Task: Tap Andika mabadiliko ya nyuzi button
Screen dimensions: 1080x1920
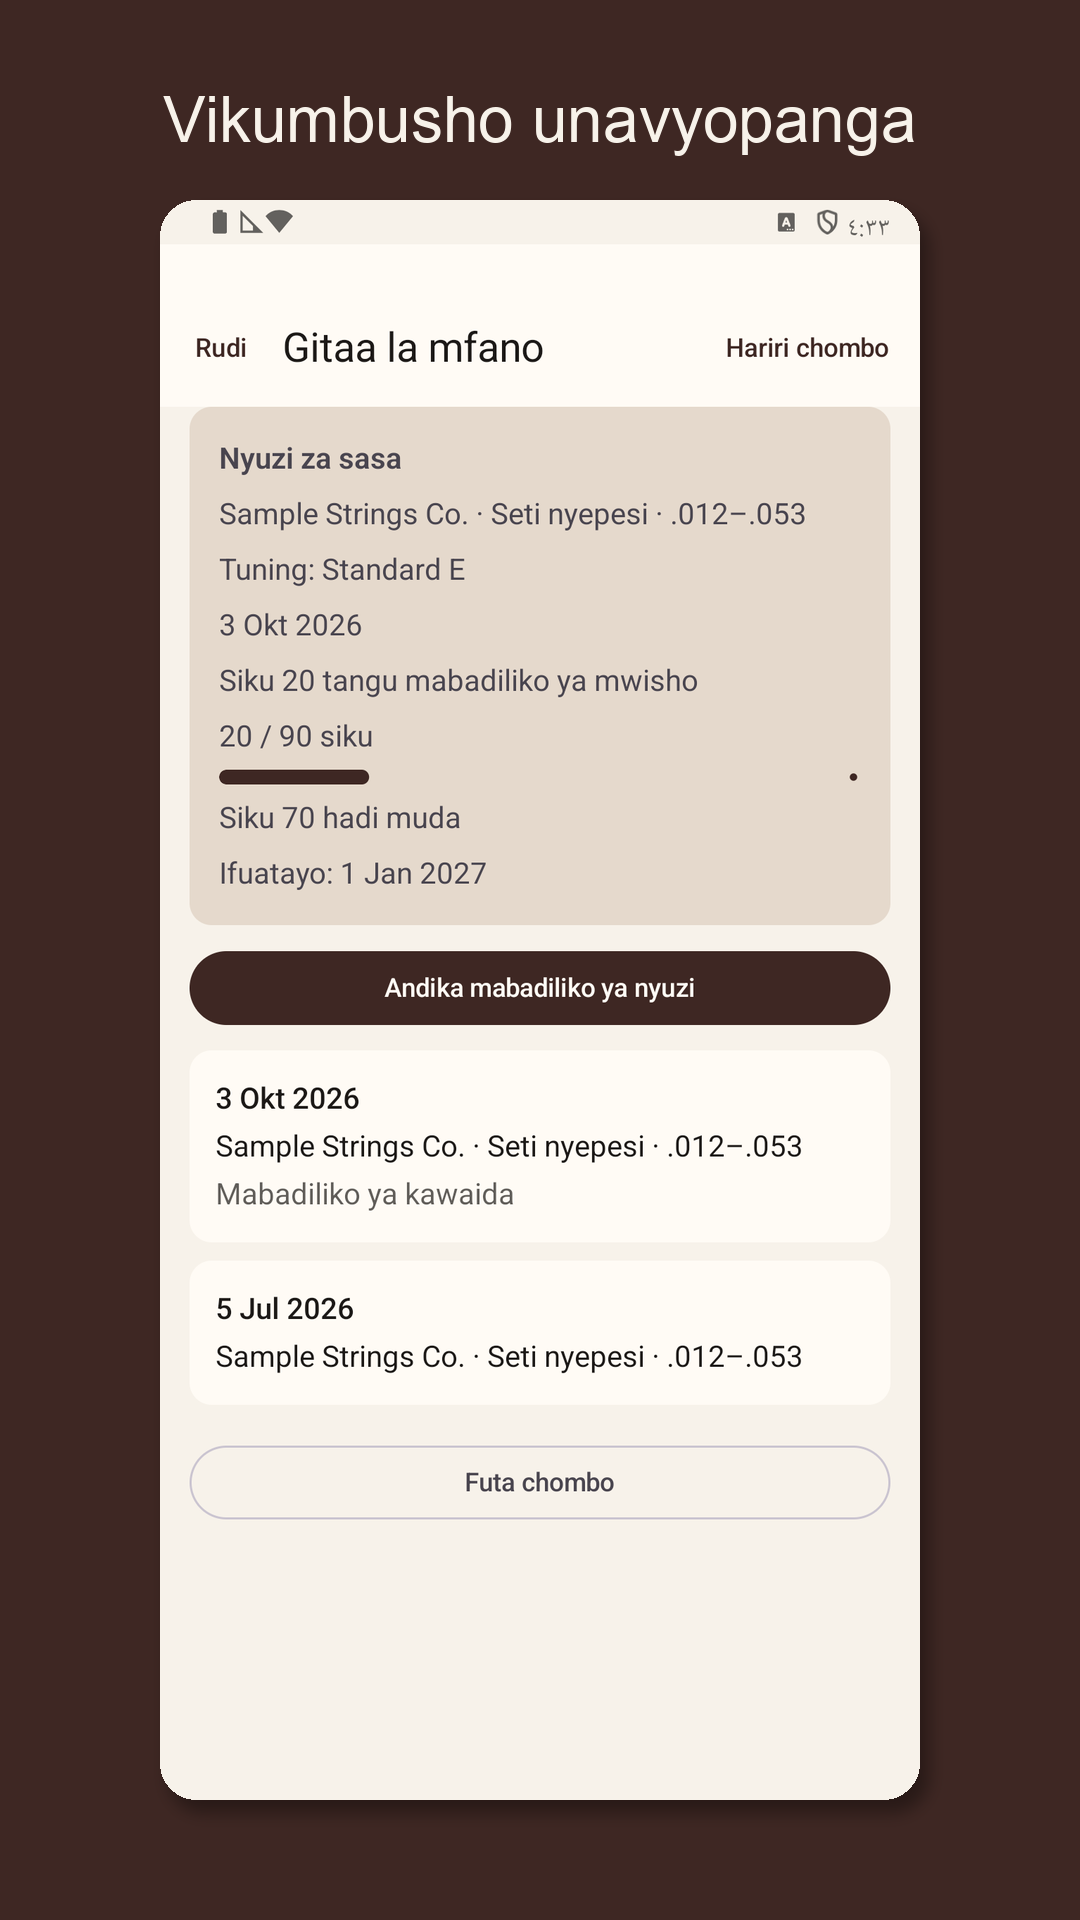Action: coord(540,988)
